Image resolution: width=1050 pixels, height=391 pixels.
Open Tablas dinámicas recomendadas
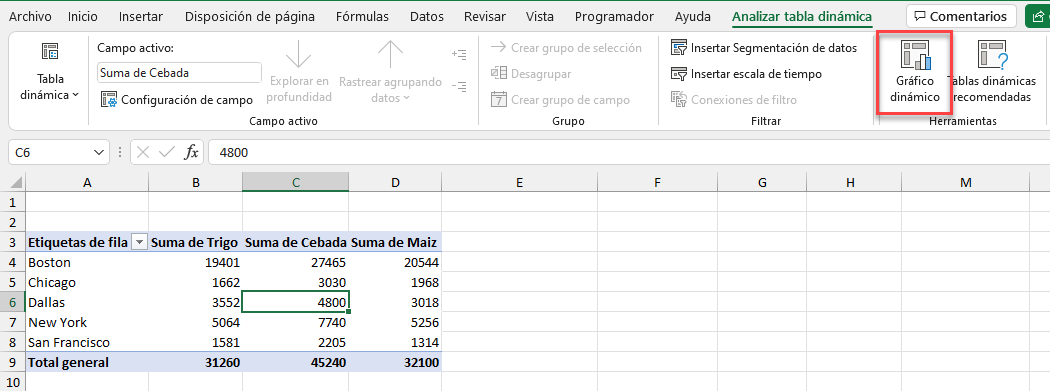point(992,72)
